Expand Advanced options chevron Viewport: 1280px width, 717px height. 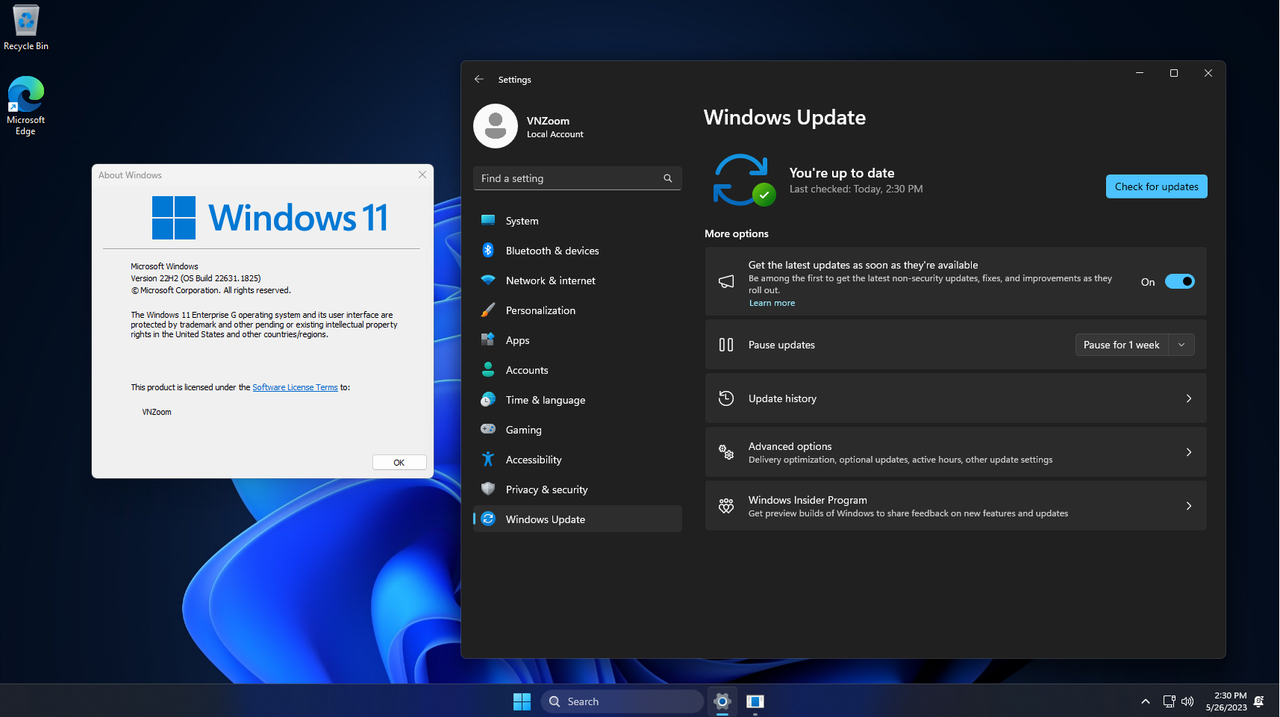coord(1188,452)
